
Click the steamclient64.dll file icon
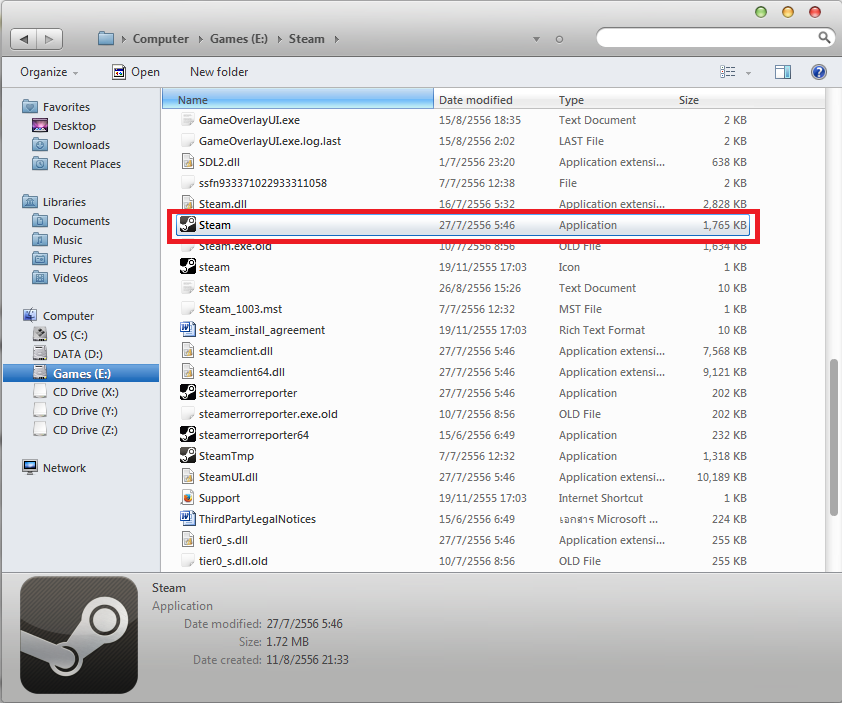point(187,372)
